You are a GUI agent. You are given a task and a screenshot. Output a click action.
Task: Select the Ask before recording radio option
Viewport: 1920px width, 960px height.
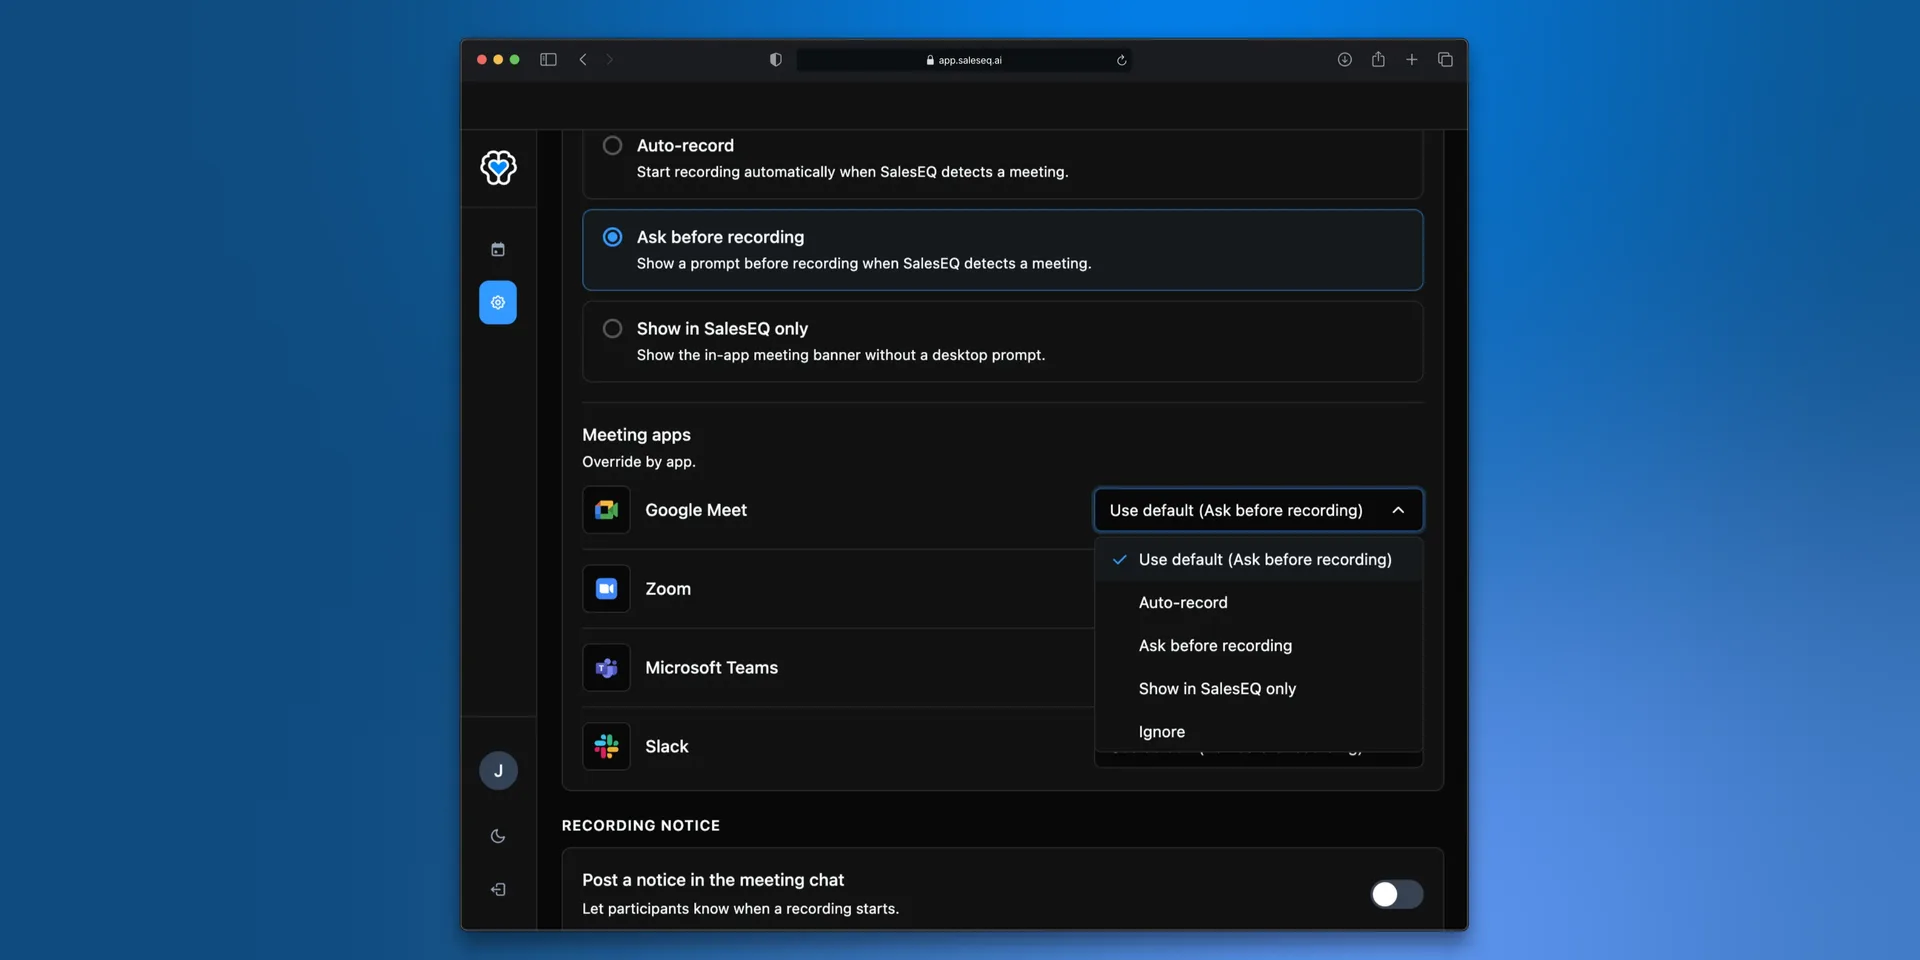pos(612,237)
